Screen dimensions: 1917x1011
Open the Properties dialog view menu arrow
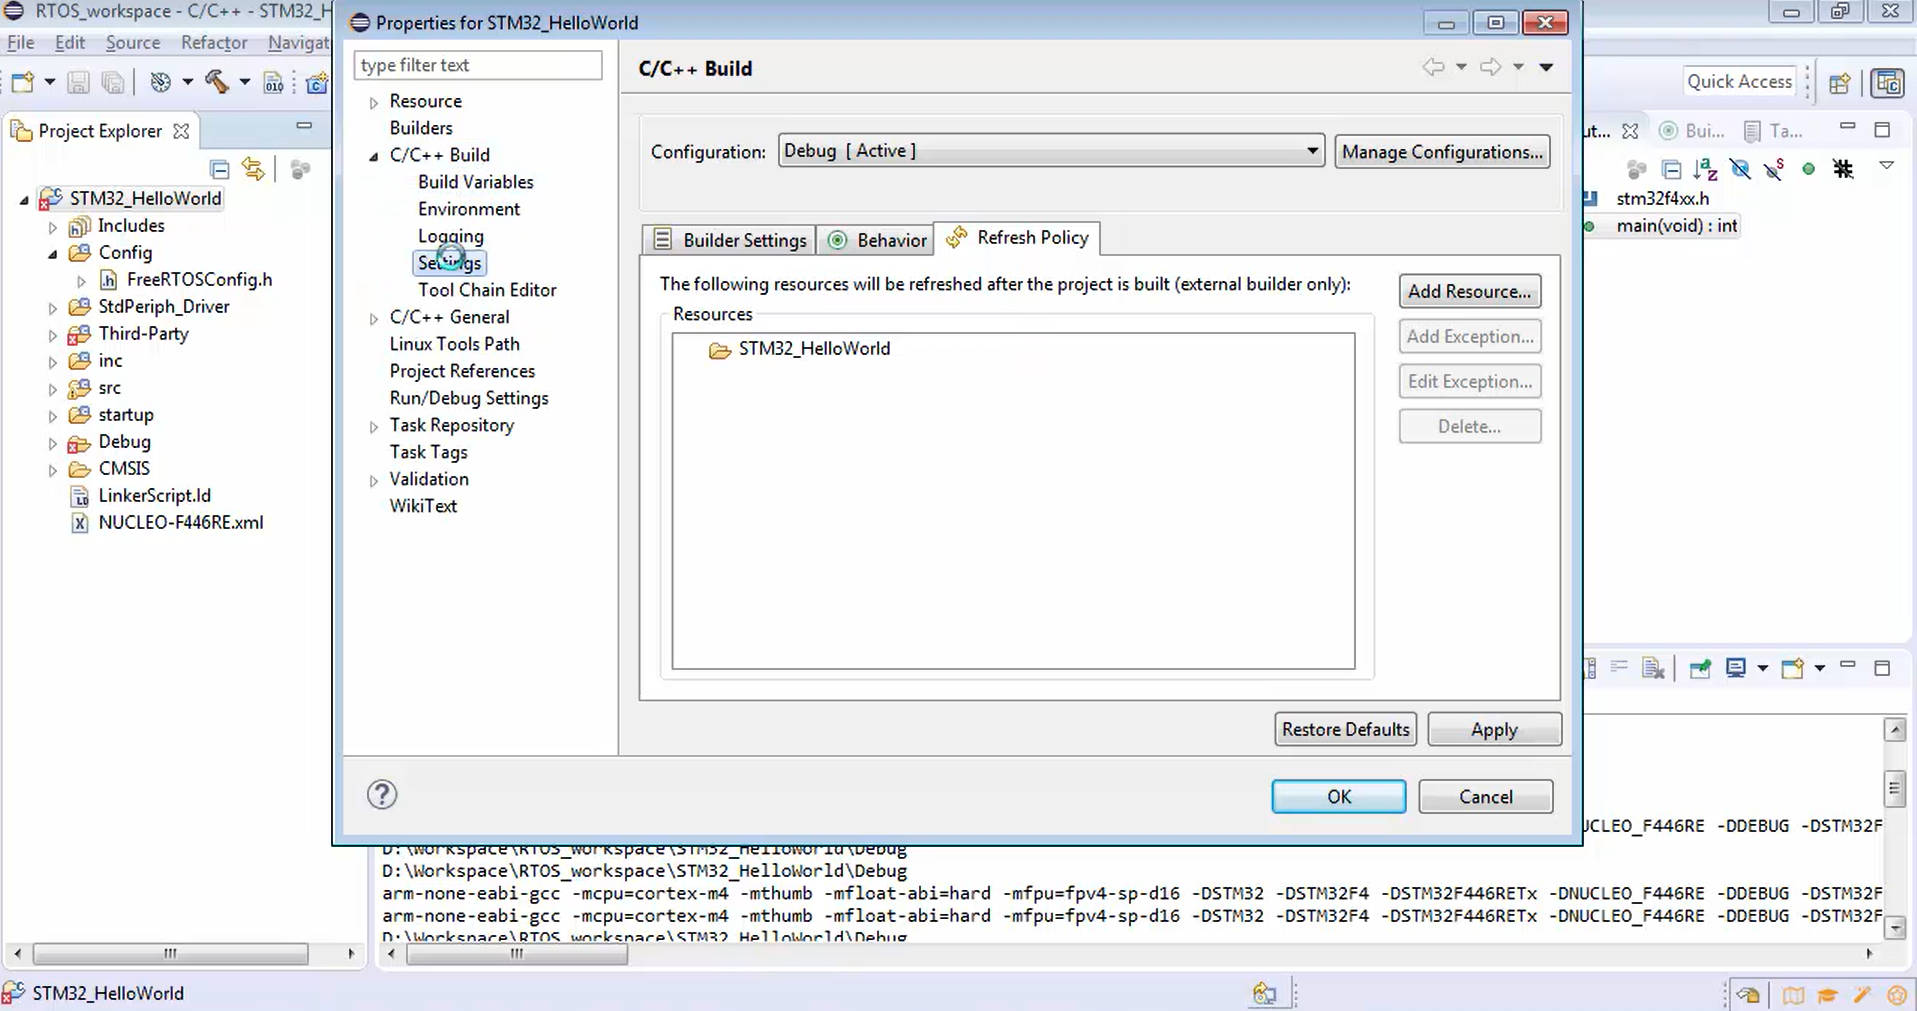[1546, 67]
